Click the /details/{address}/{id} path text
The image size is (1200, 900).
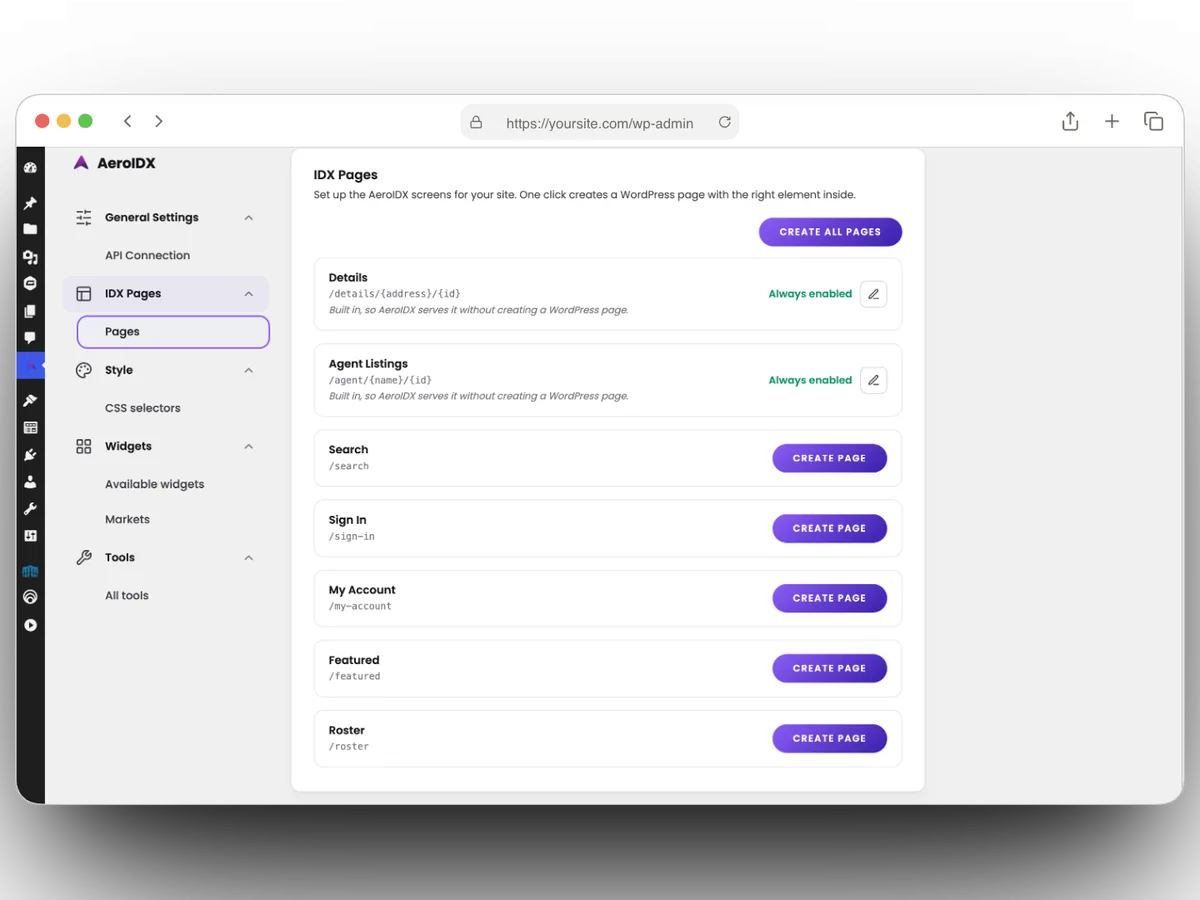[394, 294]
